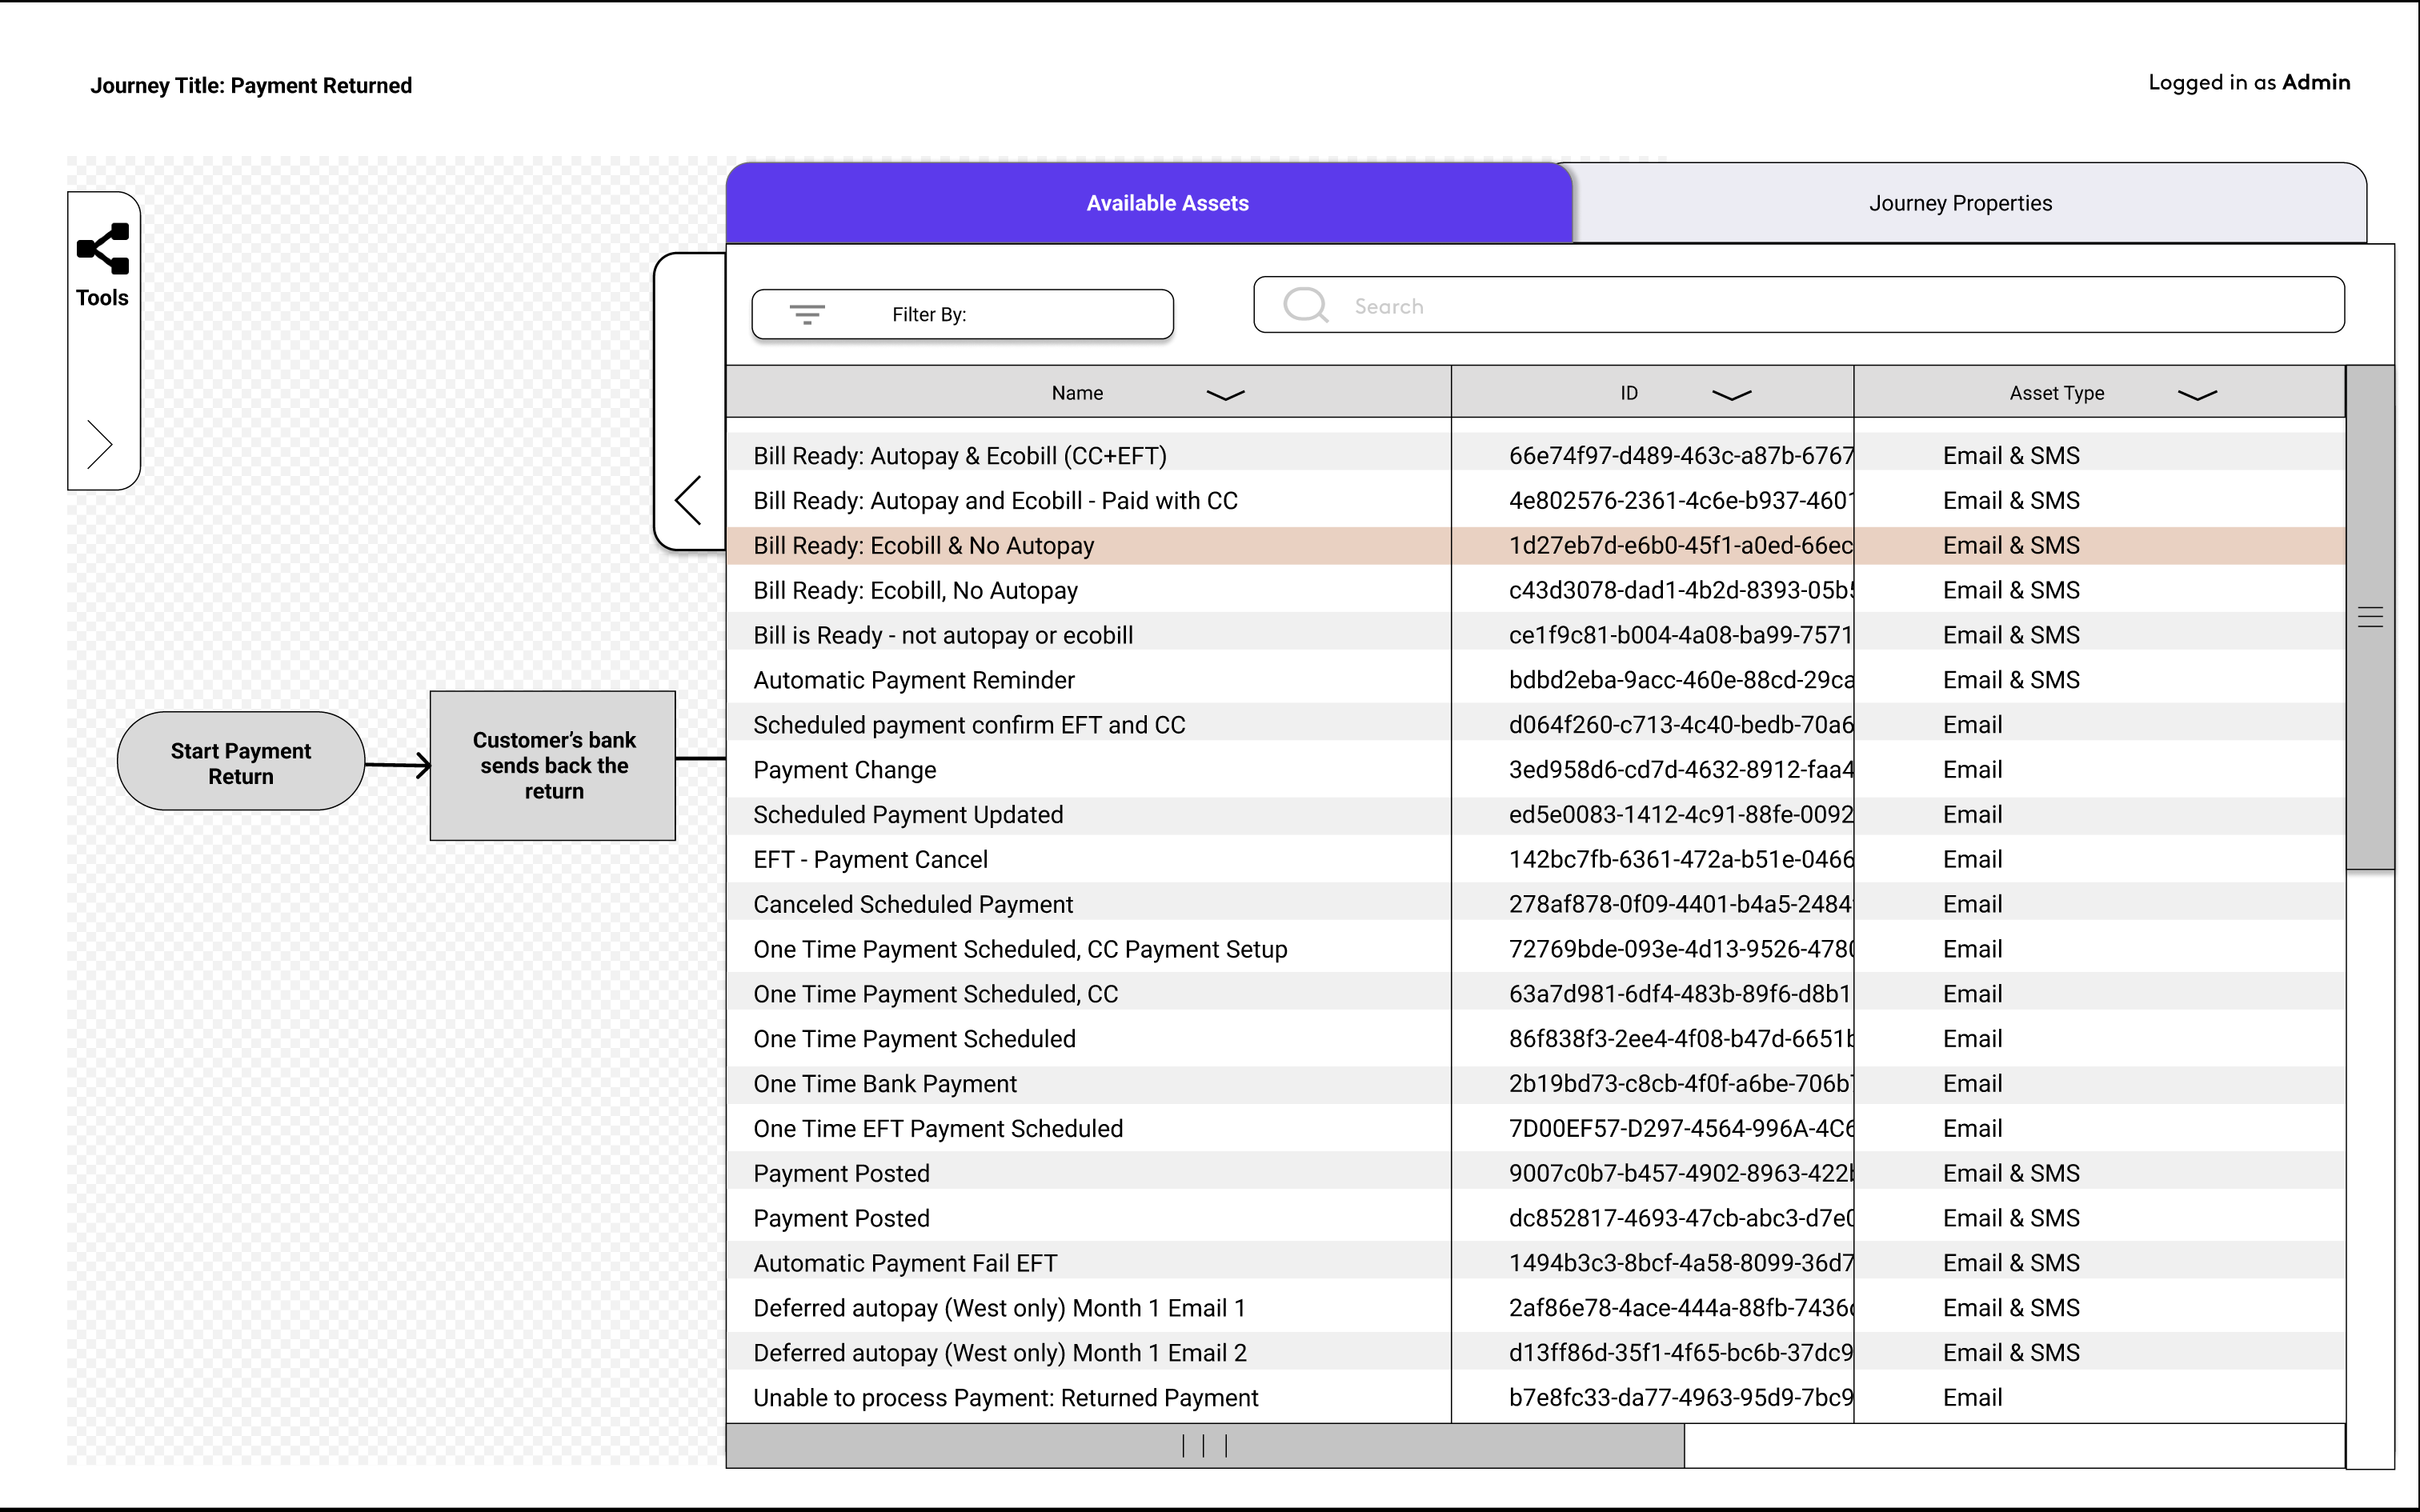This screenshot has height=1512, width=2420.
Task: Select Unable to process Payment: Returned Payment
Action: click(x=1536, y=1398)
